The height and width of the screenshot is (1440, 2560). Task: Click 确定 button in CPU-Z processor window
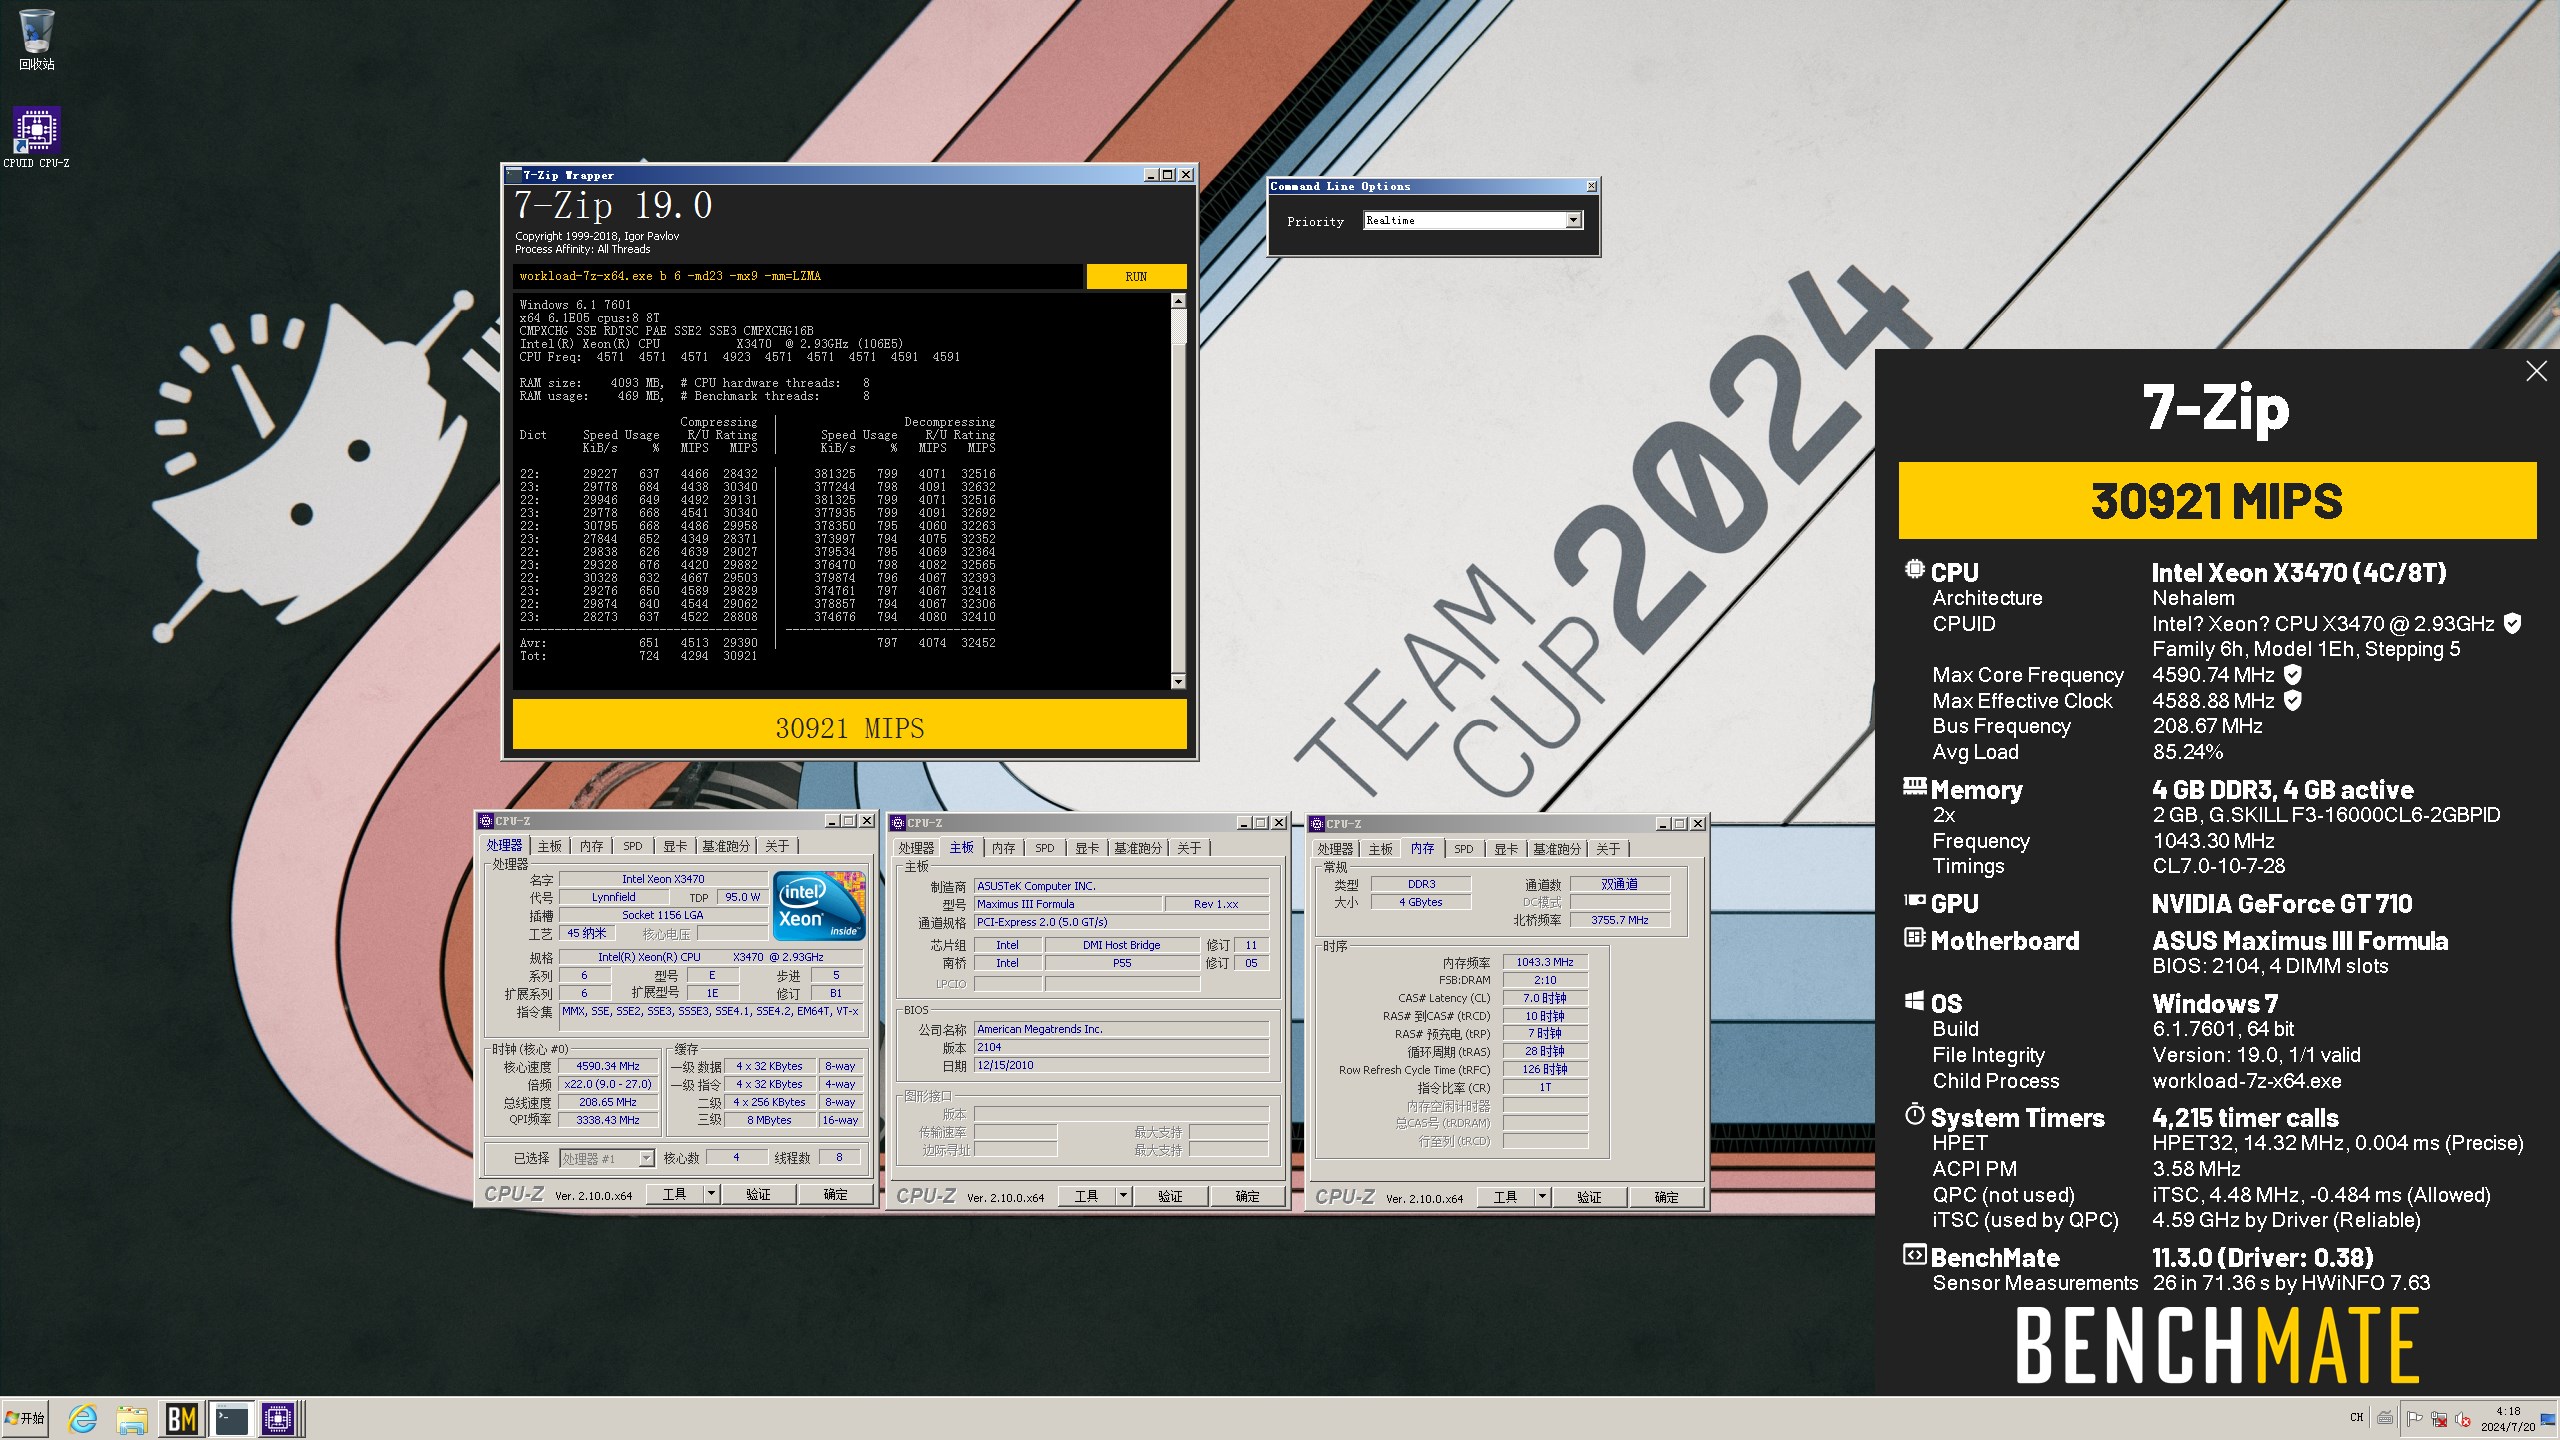(835, 1194)
